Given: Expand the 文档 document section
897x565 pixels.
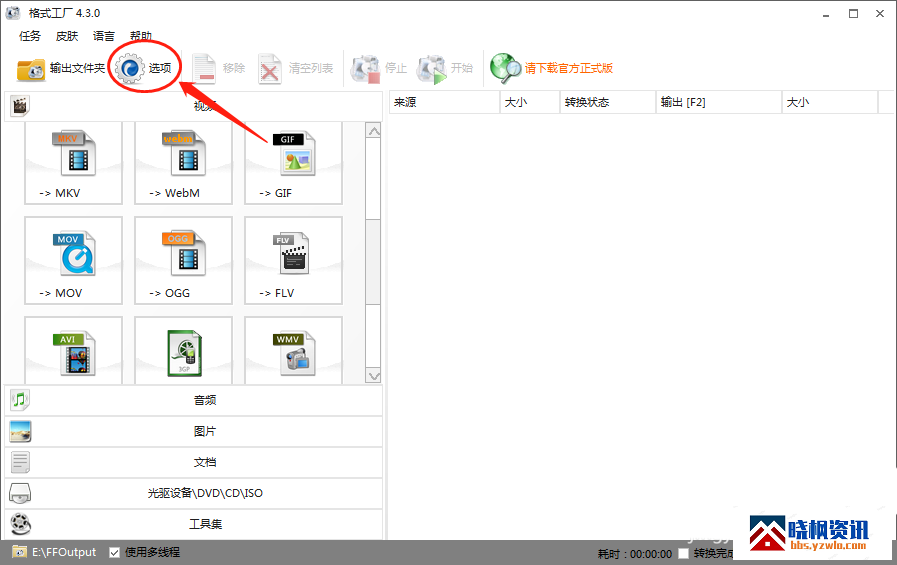Looking at the screenshot, I should [x=193, y=462].
